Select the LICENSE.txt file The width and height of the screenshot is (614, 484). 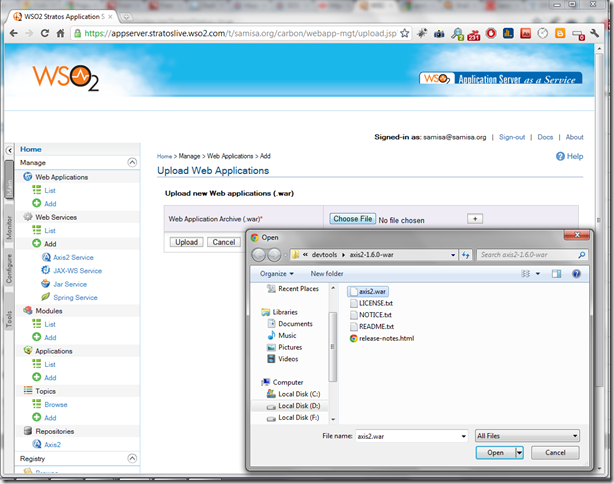371,303
